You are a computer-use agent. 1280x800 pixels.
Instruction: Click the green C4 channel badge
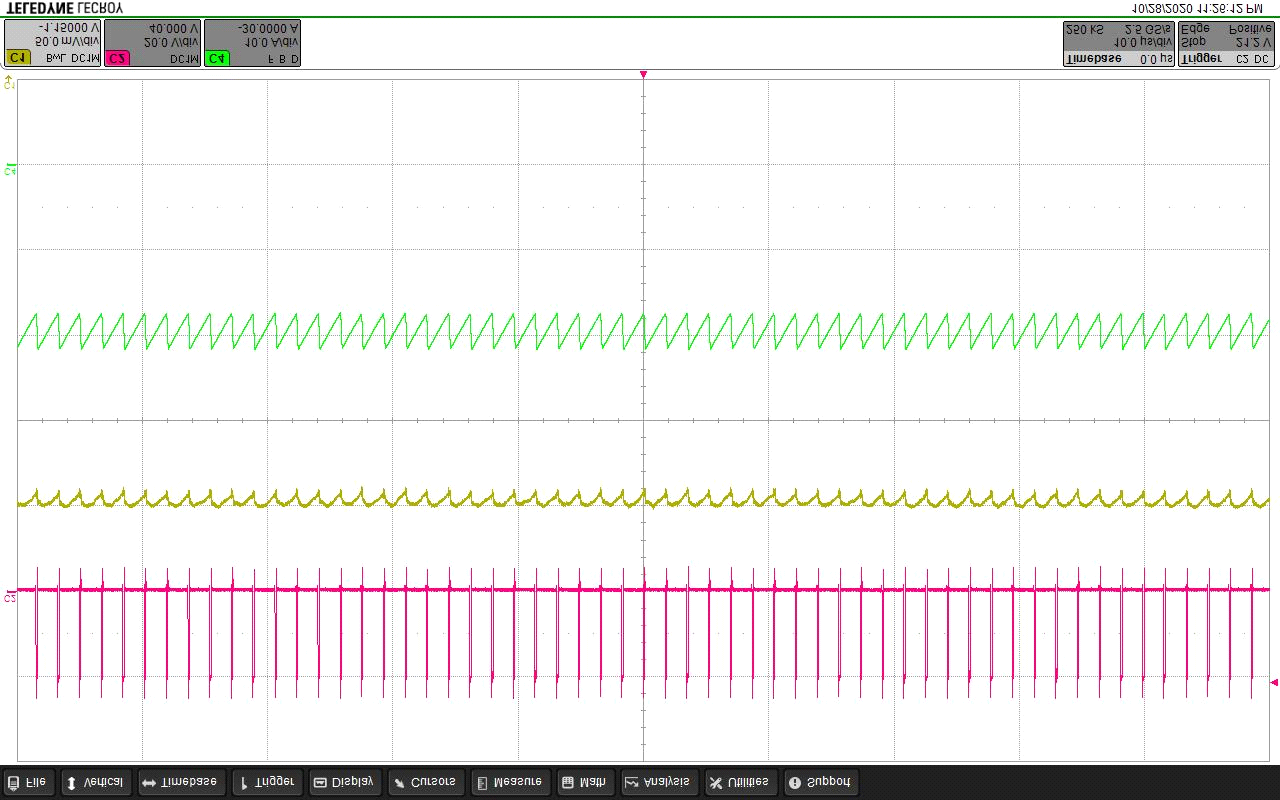(x=217, y=59)
